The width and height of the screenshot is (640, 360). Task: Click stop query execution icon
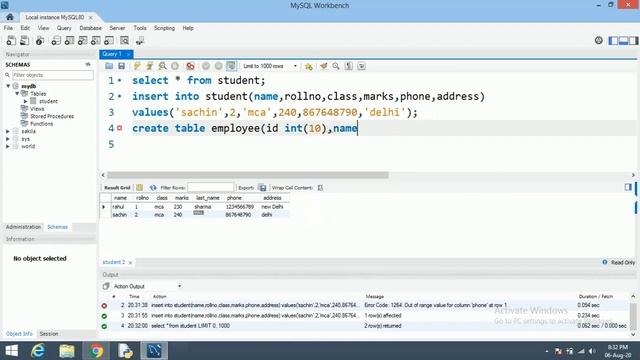click(x=175, y=66)
